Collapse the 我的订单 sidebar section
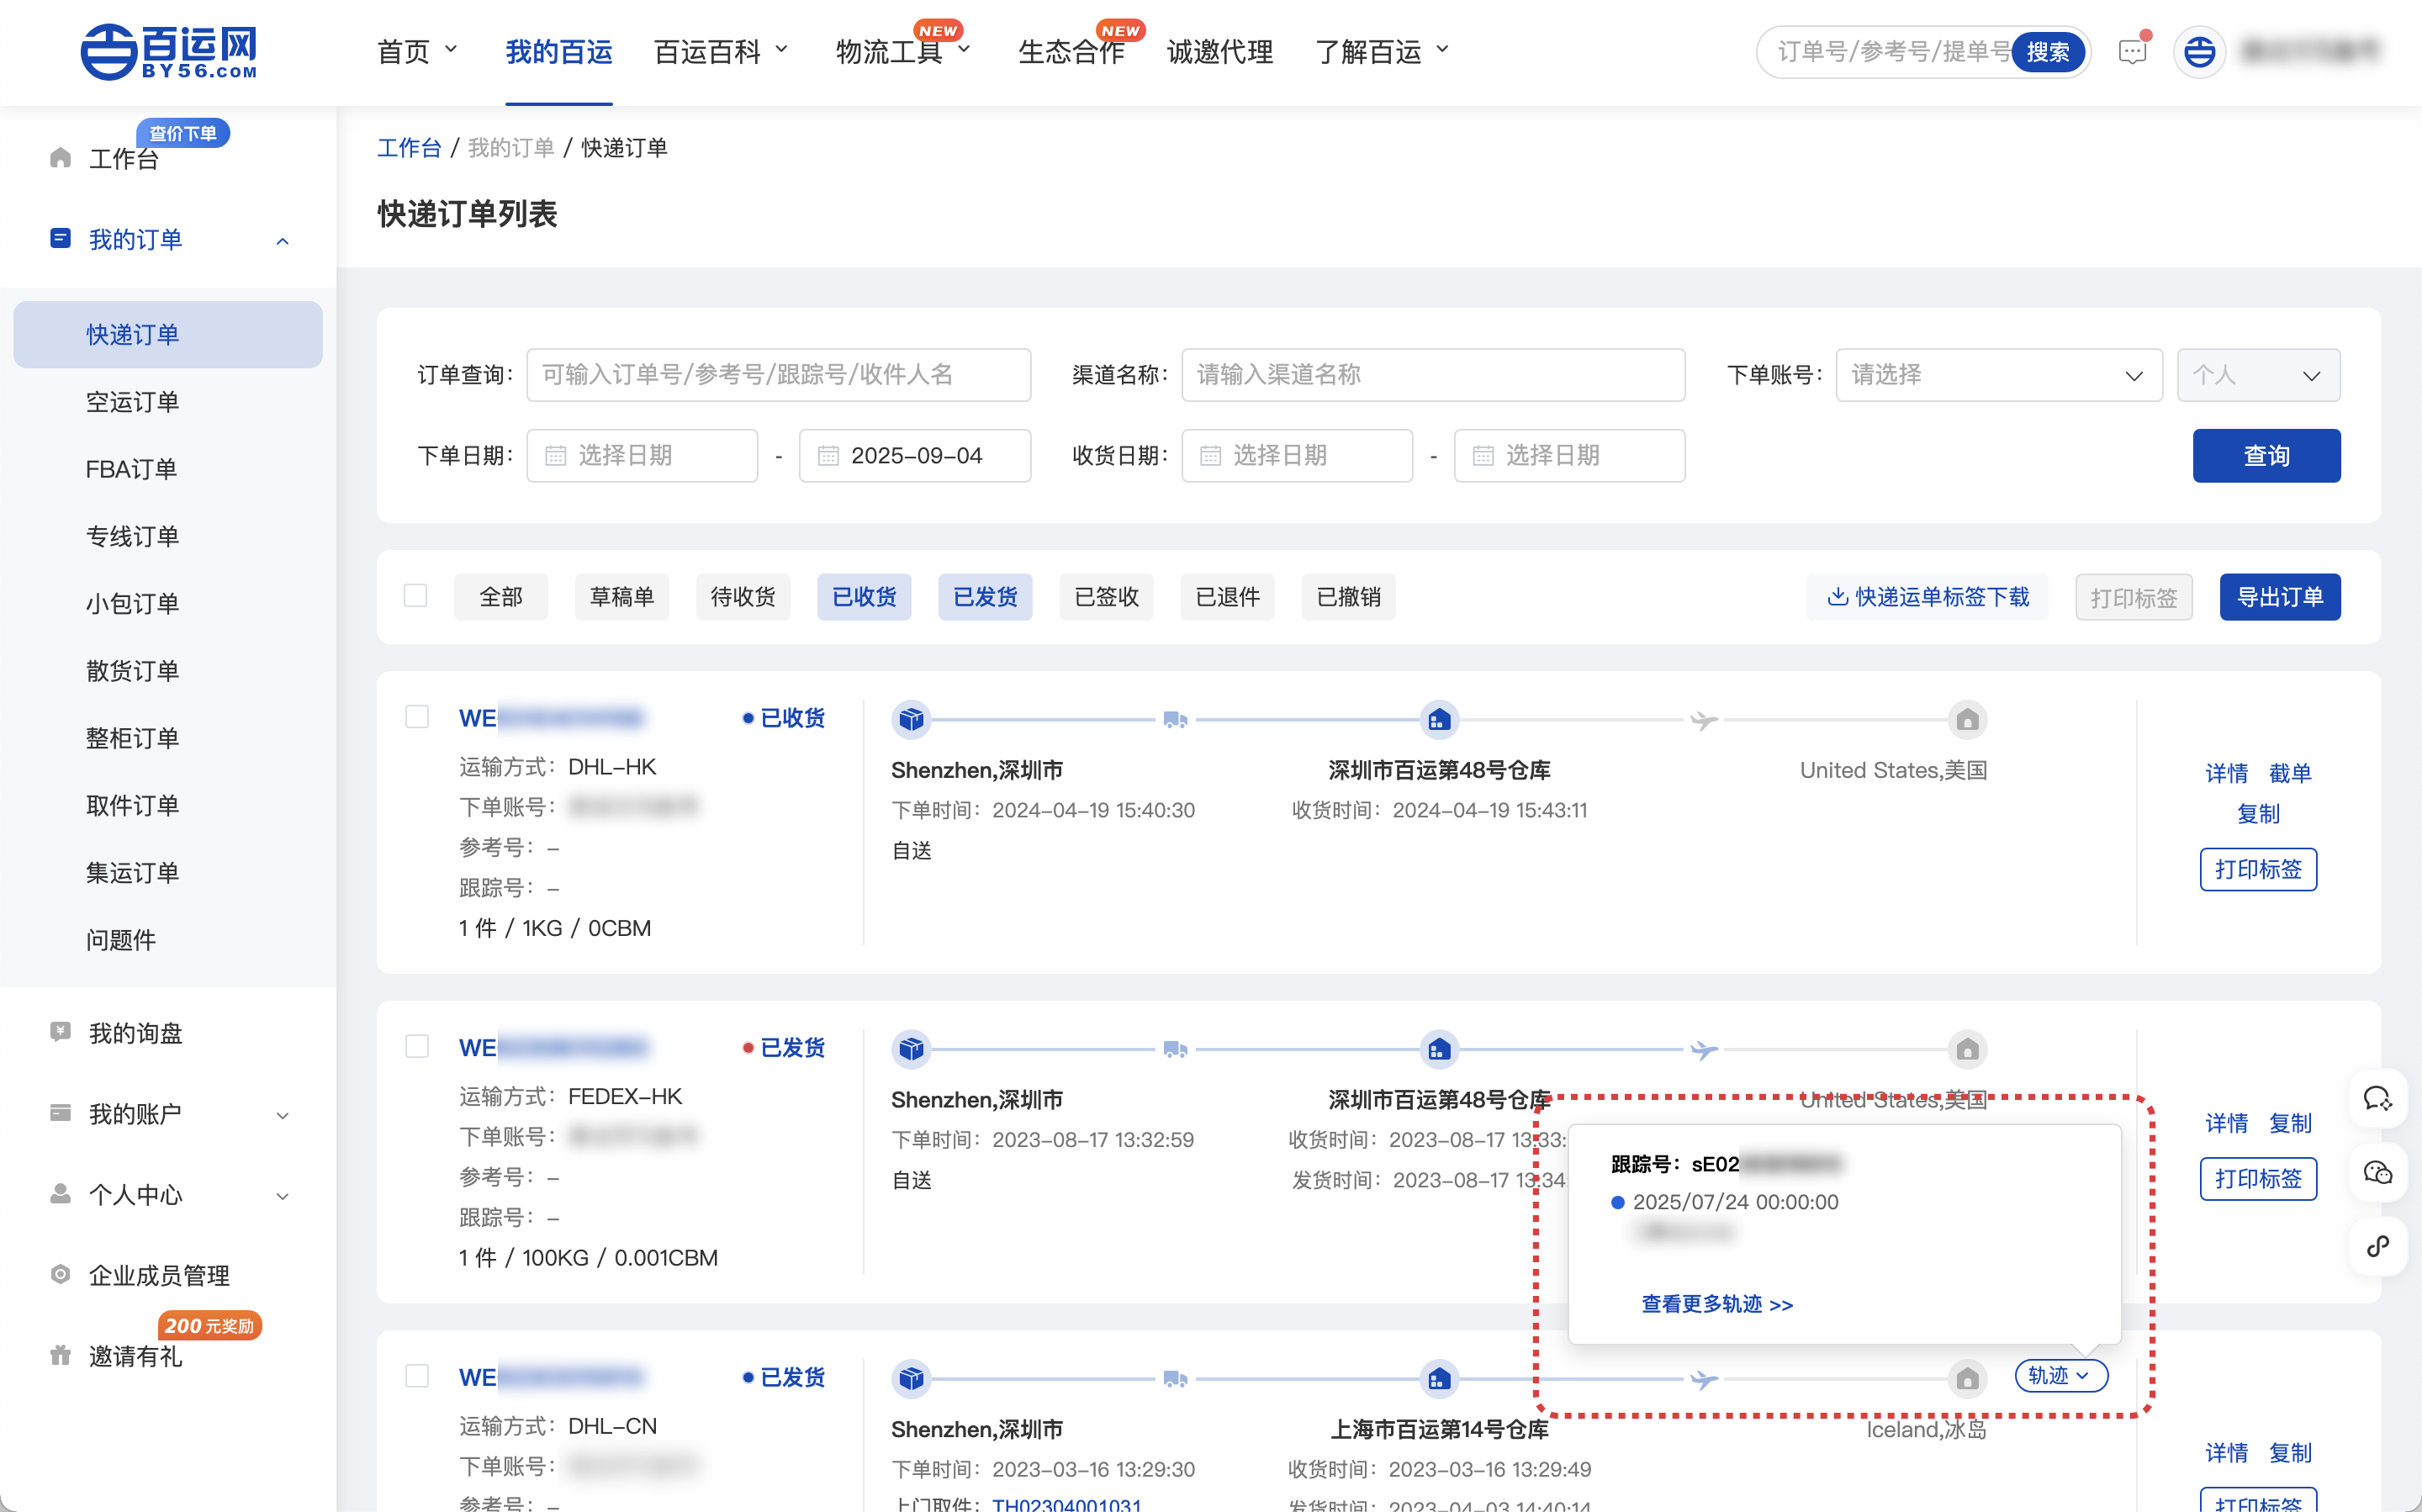Viewport: 2422px width, 1512px height. [x=282, y=240]
